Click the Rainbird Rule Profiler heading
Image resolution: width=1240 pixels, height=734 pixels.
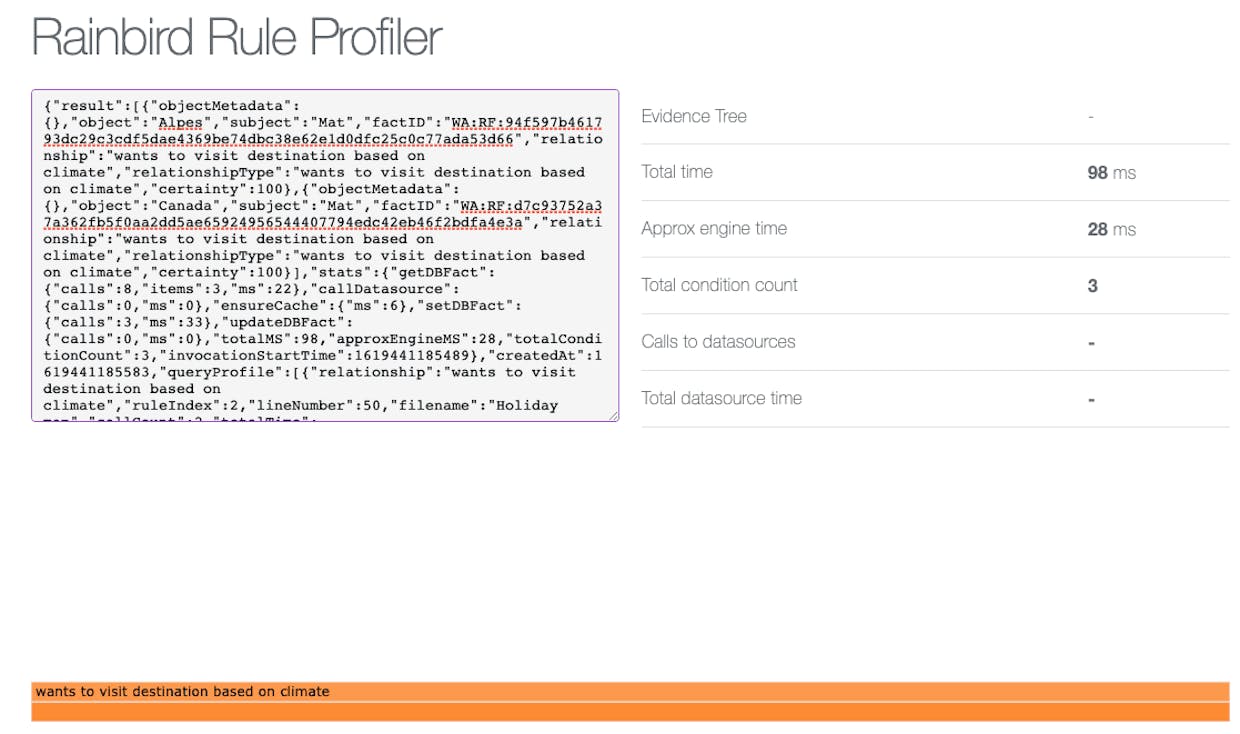click(237, 37)
